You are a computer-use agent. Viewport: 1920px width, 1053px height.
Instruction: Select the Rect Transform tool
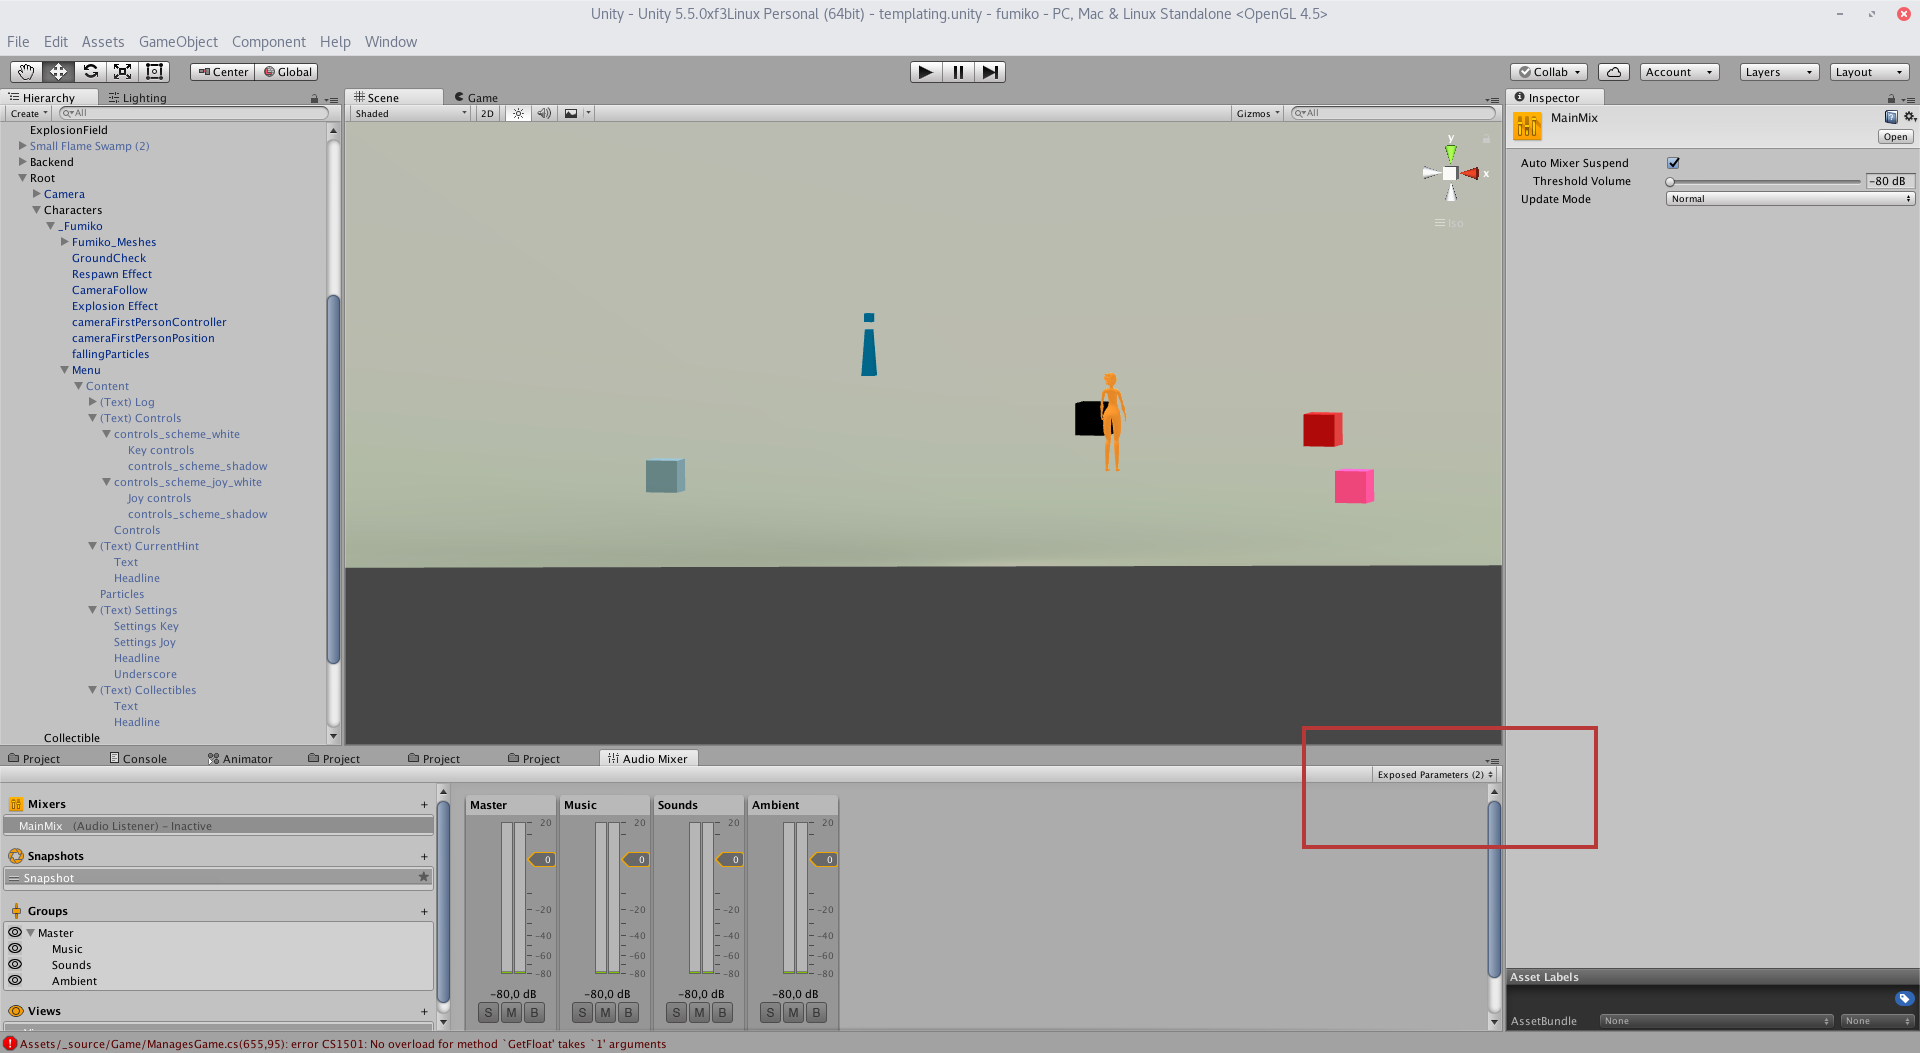click(x=154, y=71)
